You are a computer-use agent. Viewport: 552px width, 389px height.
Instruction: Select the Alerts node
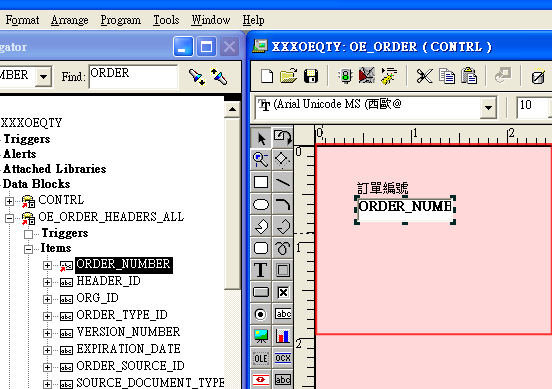point(20,154)
